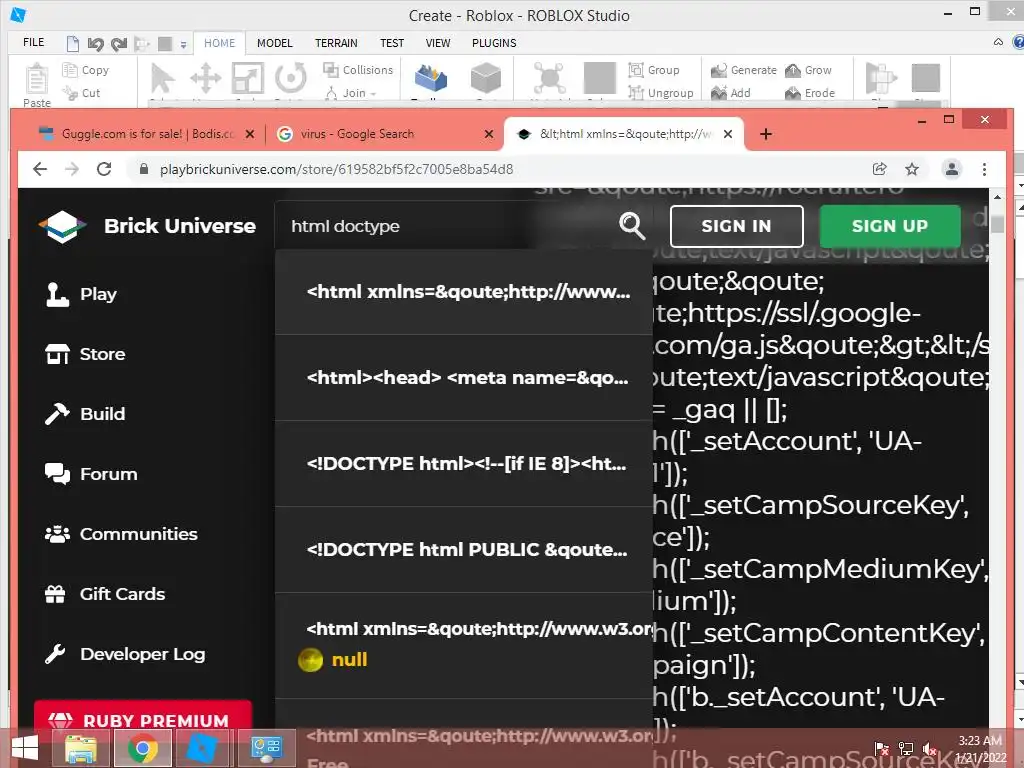Open File Explorer from the taskbar
The height and width of the screenshot is (768, 1024).
coord(81,748)
